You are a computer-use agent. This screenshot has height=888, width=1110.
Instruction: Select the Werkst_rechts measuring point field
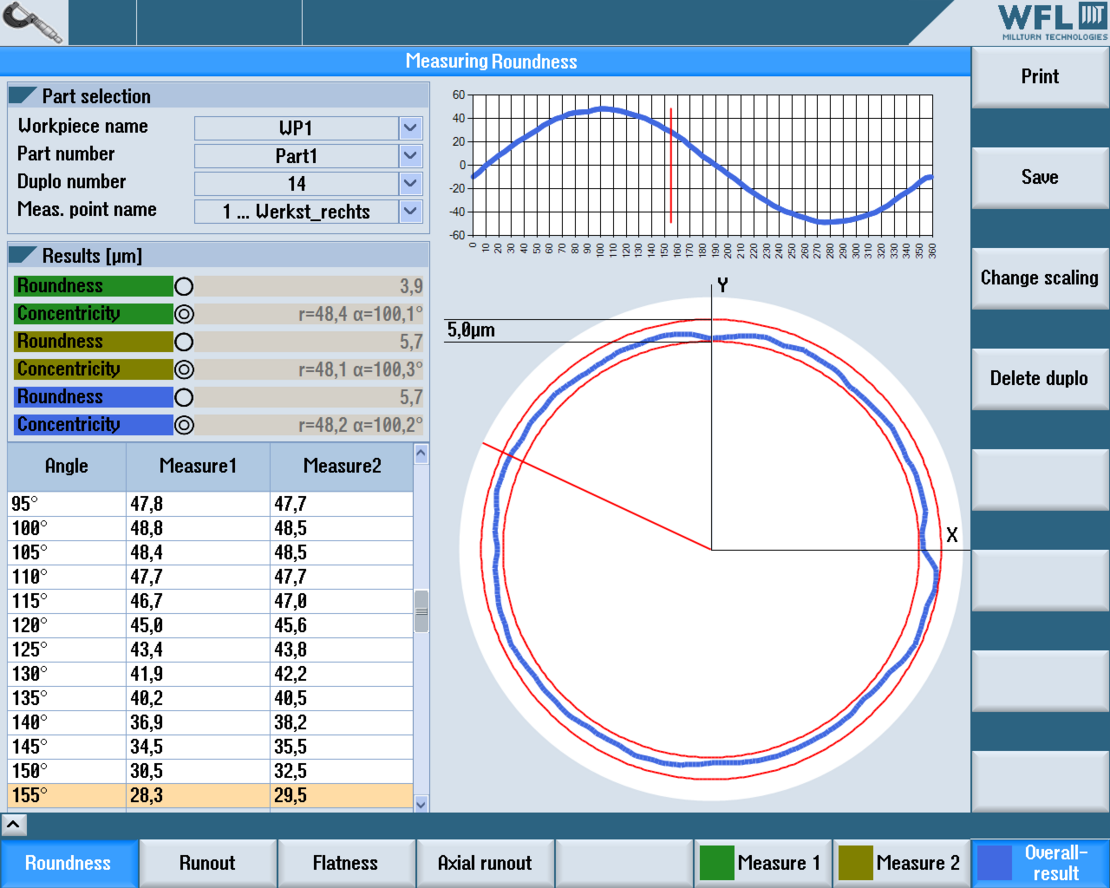pos(297,211)
